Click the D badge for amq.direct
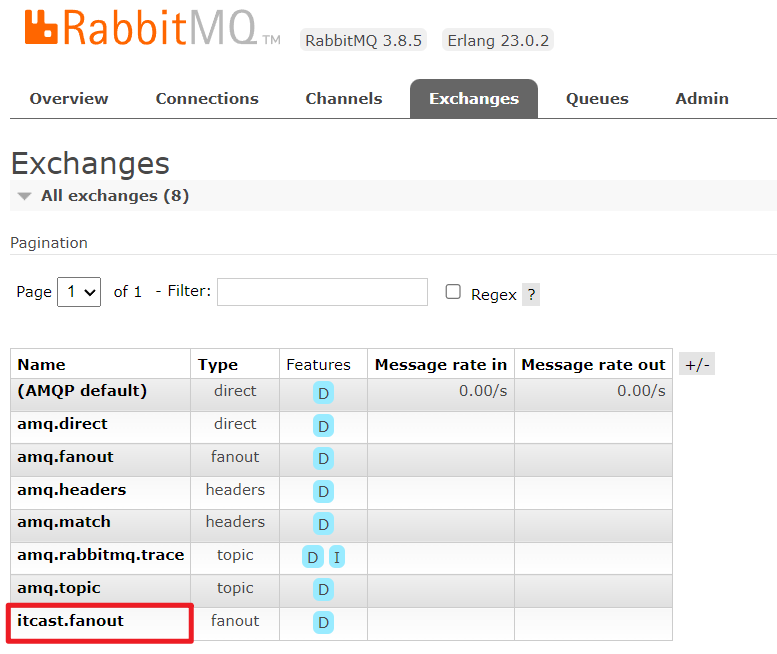777x654 pixels. 323,426
